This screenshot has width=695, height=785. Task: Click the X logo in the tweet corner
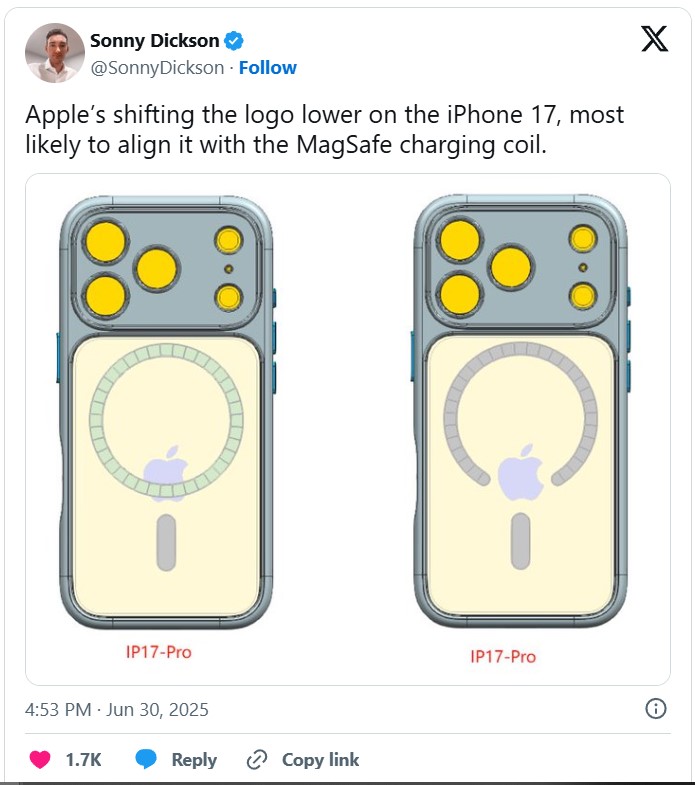pyautogui.click(x=654, y=39)
